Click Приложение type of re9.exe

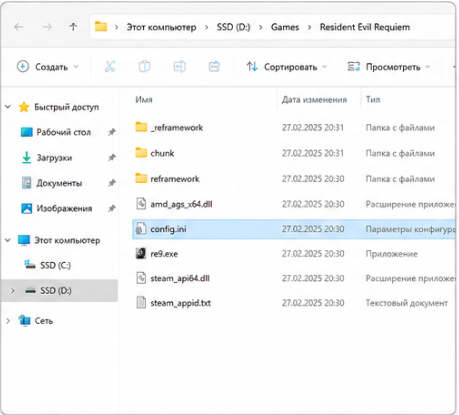click(392, 254)
